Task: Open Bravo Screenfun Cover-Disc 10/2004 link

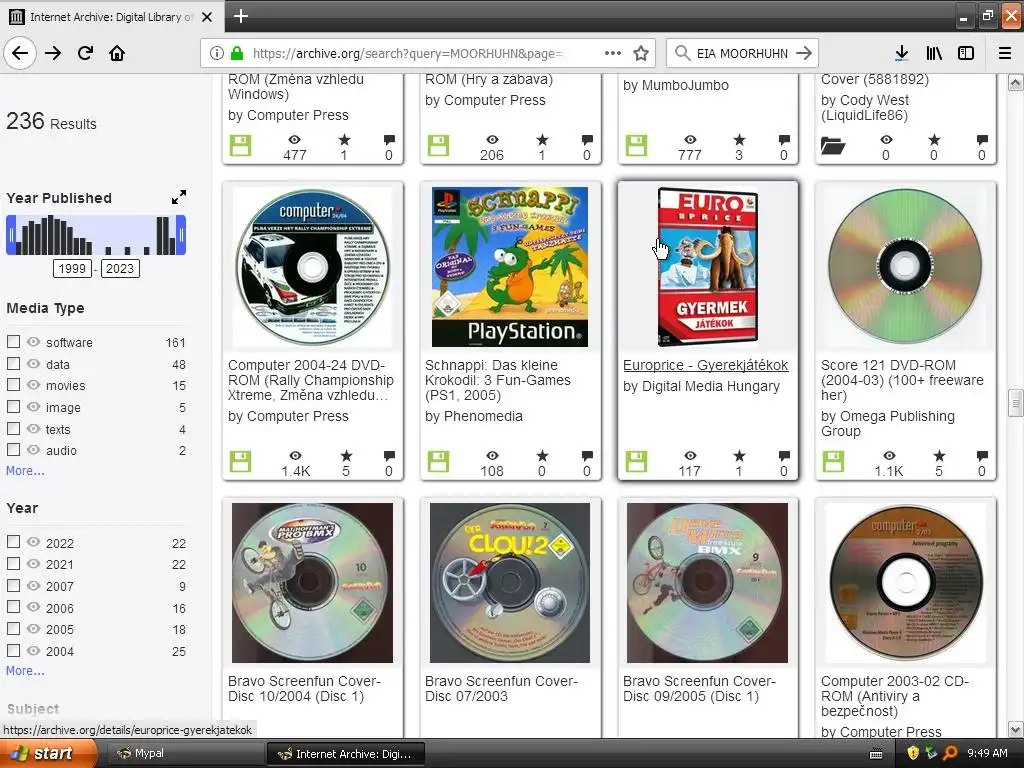Action: pos(304,688)
